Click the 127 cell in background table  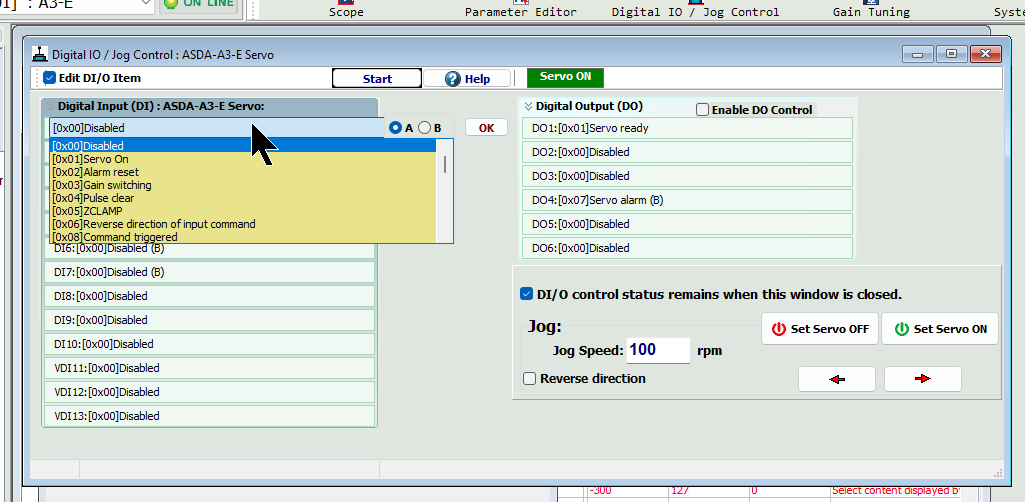click(708, 491)
